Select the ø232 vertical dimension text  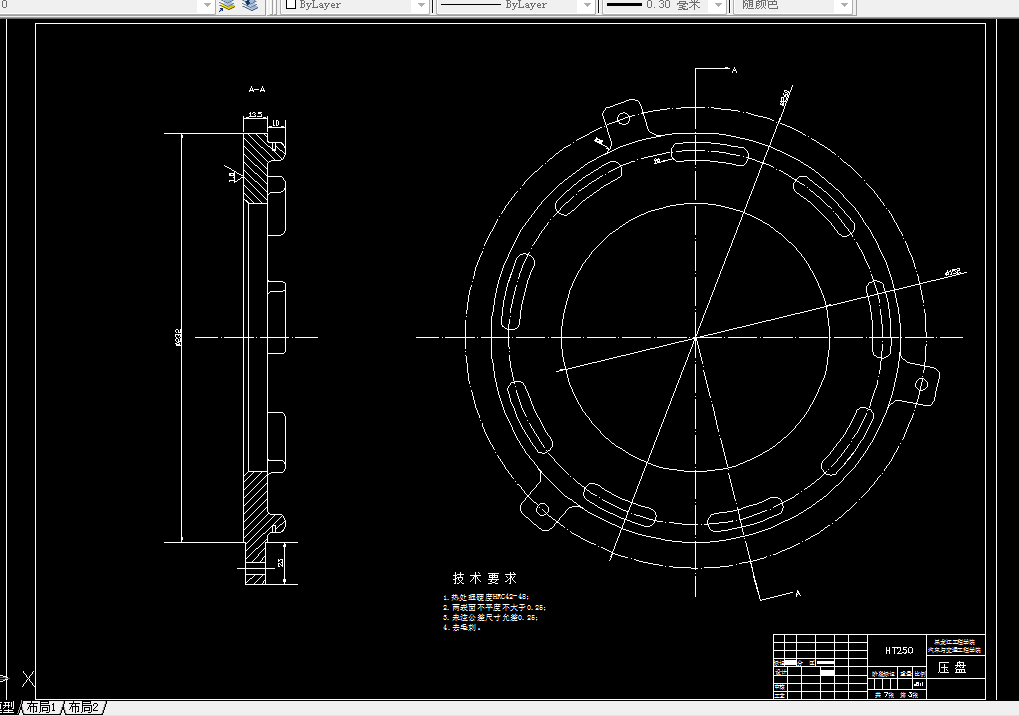click(178, 337)
